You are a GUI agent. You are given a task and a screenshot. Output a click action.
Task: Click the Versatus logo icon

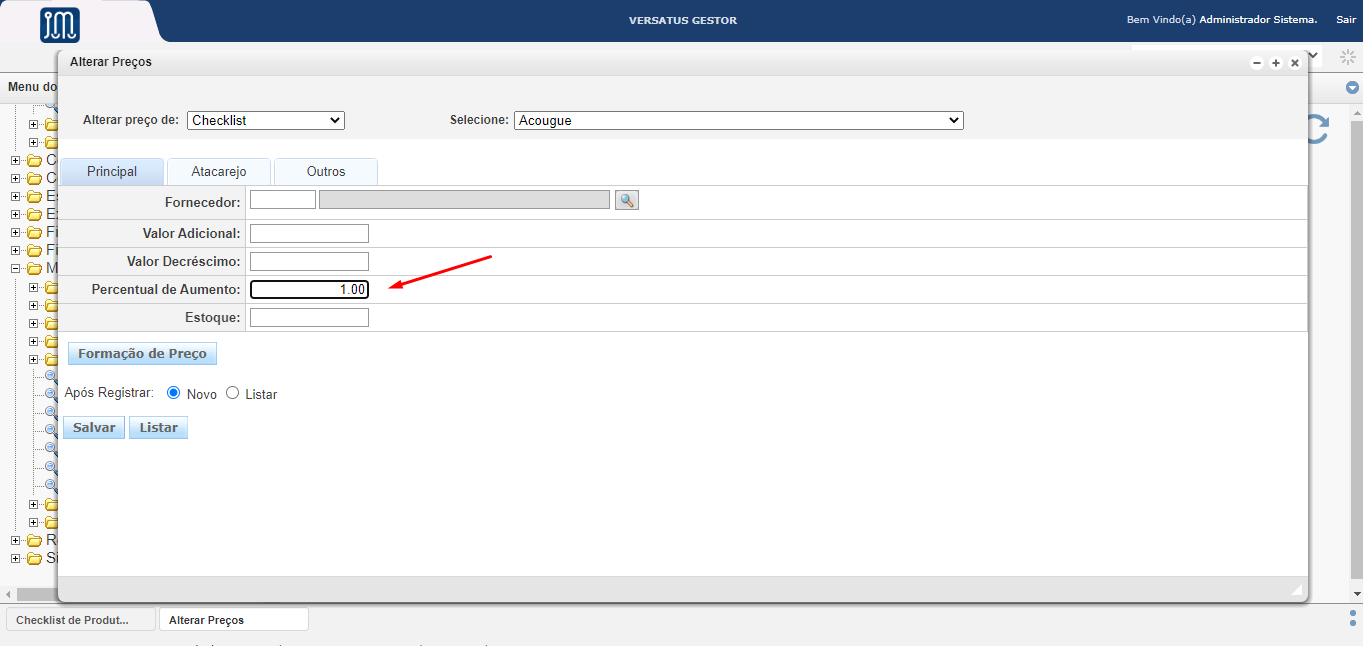coord(60,25)
